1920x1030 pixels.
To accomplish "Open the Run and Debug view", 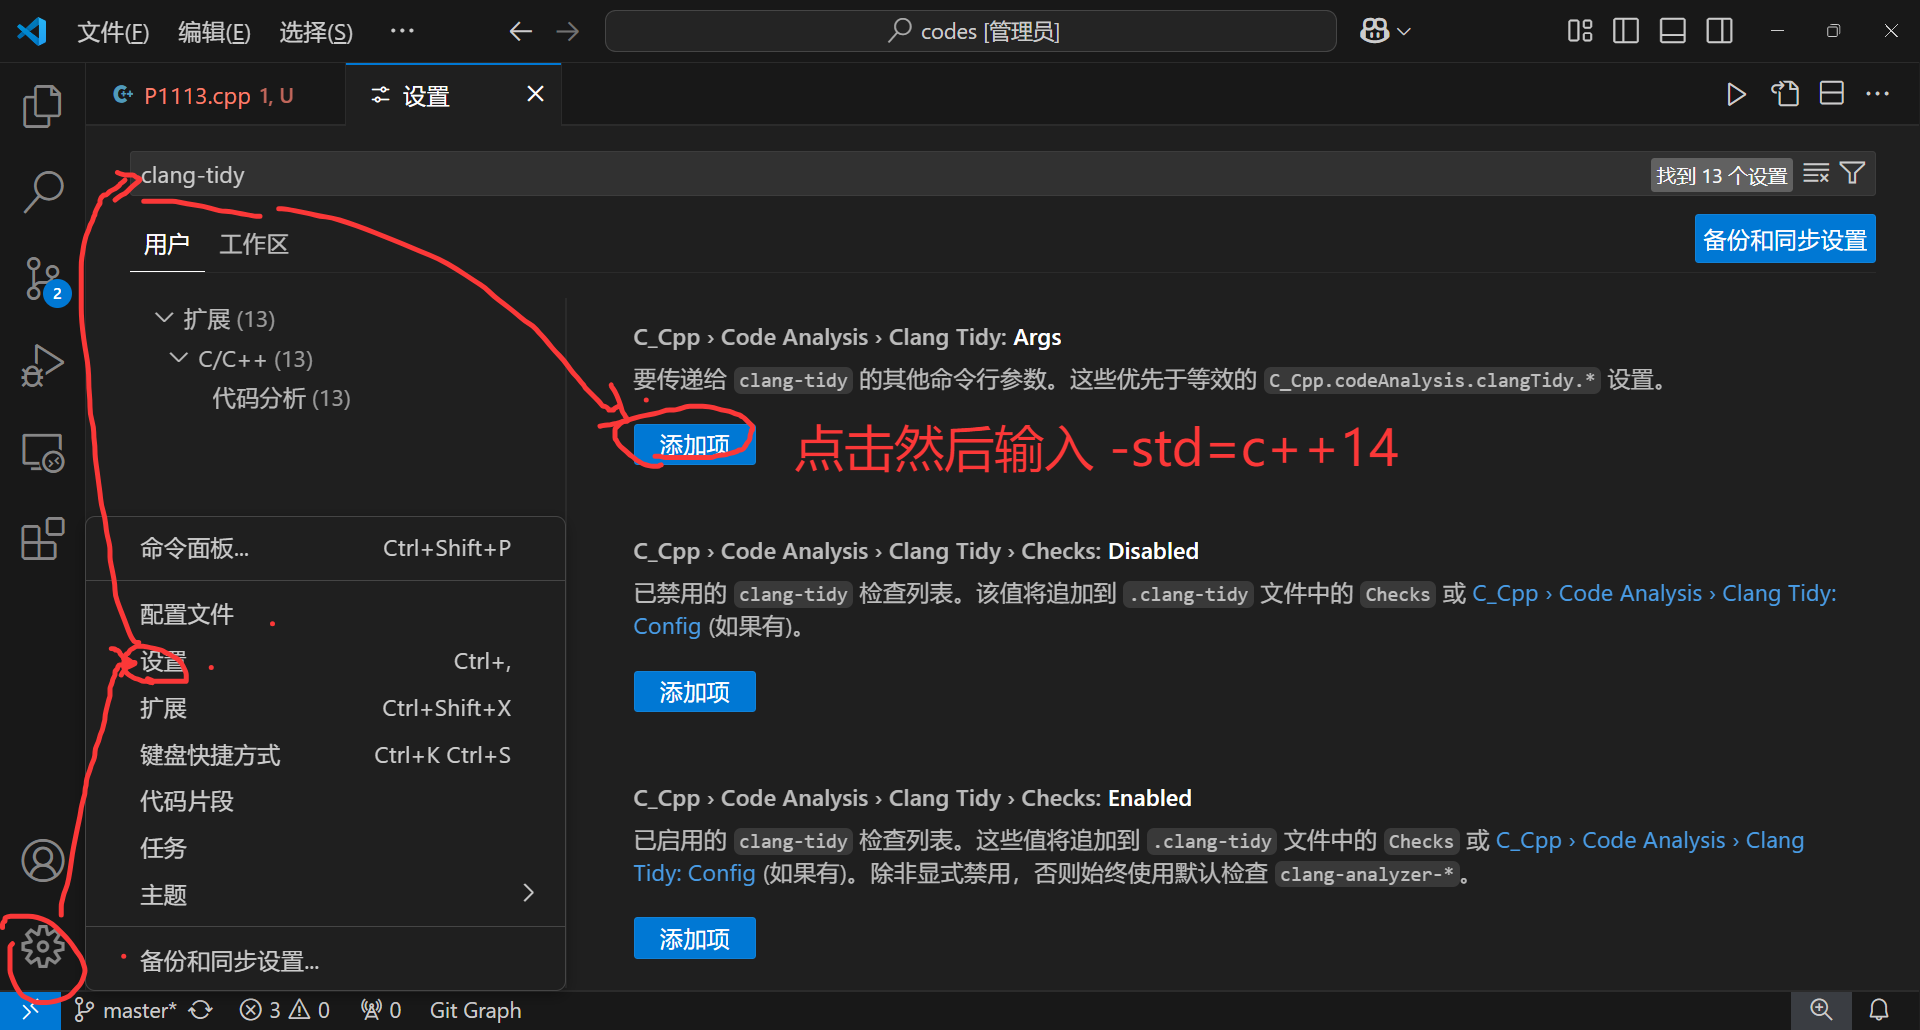I will [x=42, y=365].
